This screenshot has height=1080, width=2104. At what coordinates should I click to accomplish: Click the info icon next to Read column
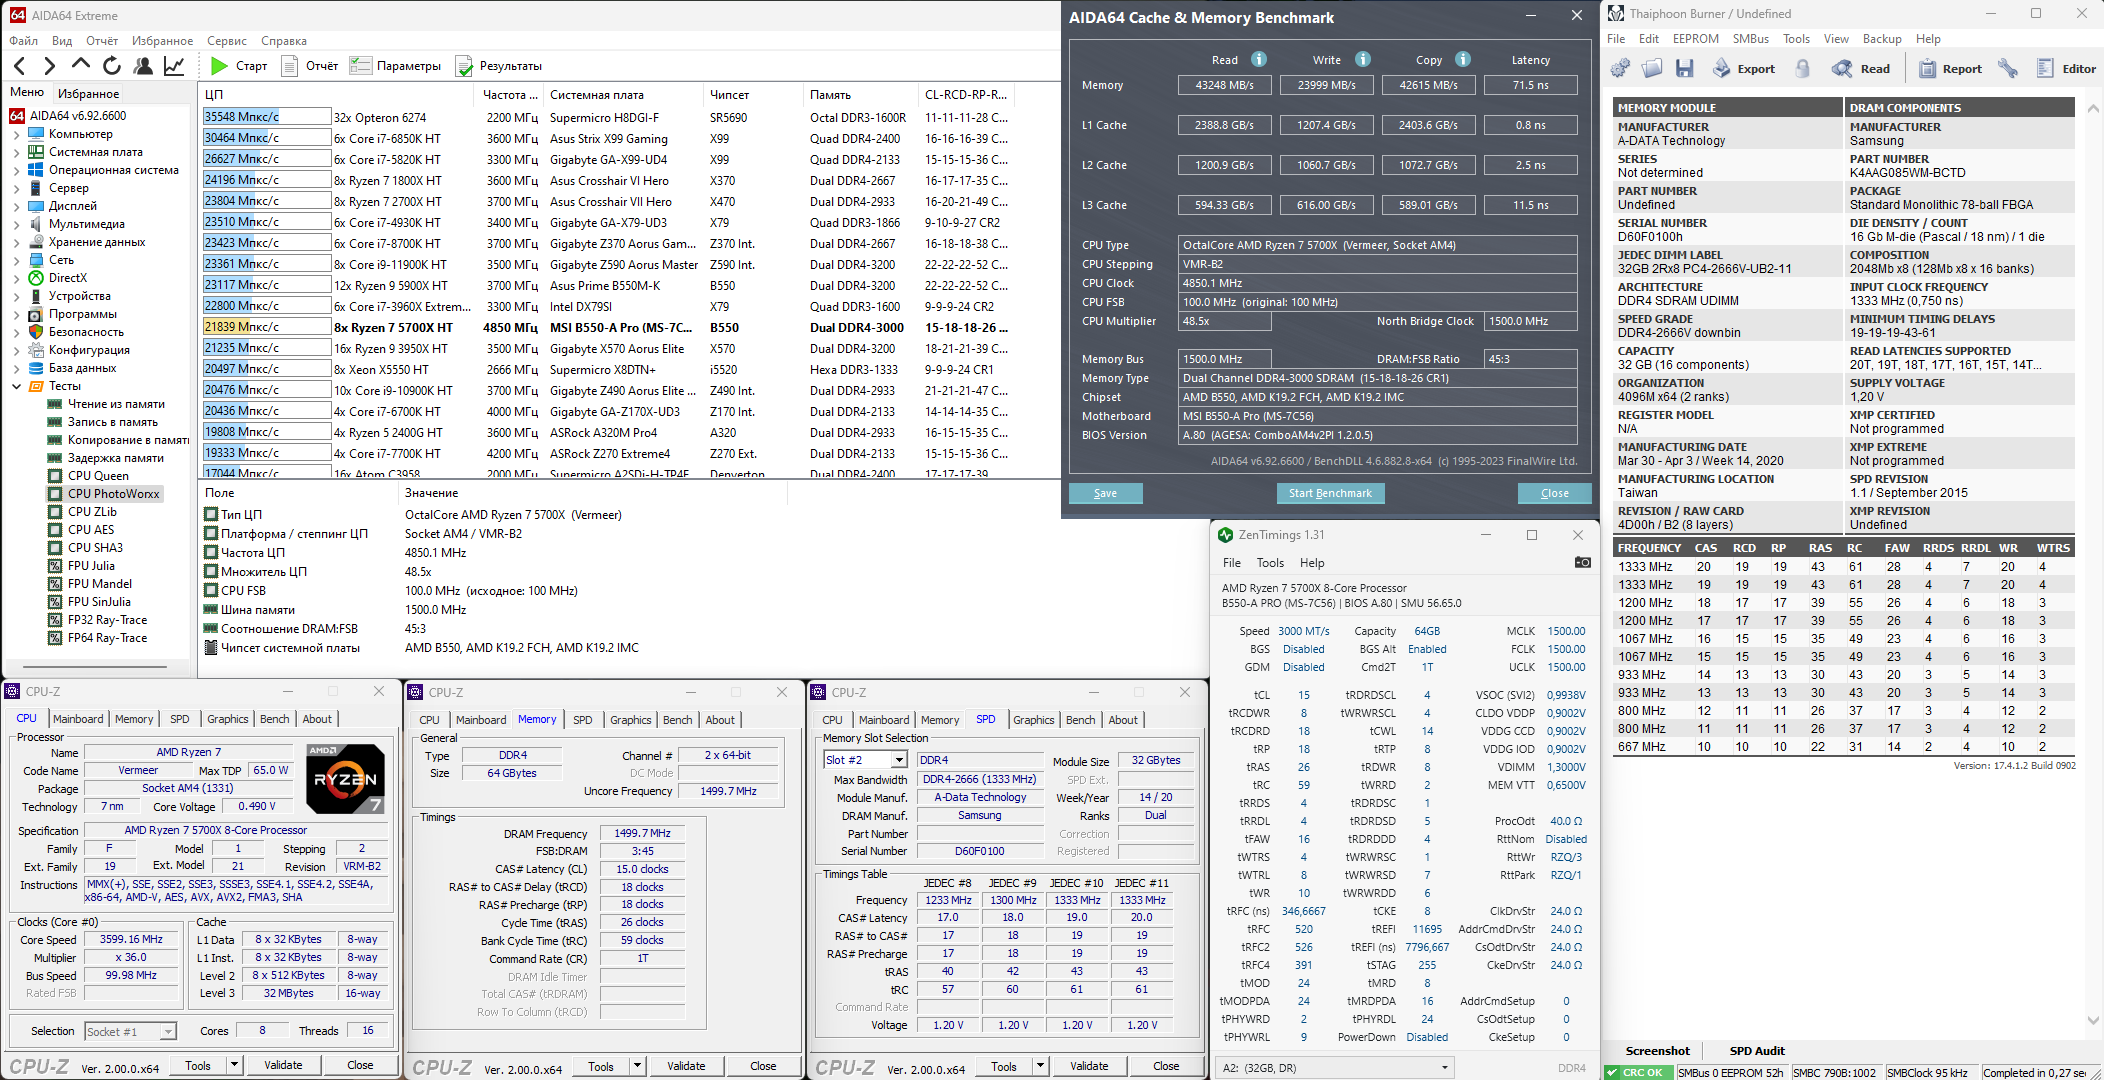point(1259,59)
